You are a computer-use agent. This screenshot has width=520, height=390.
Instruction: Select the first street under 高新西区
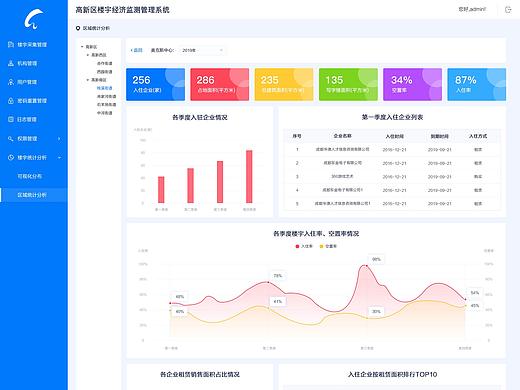[104, 63]
